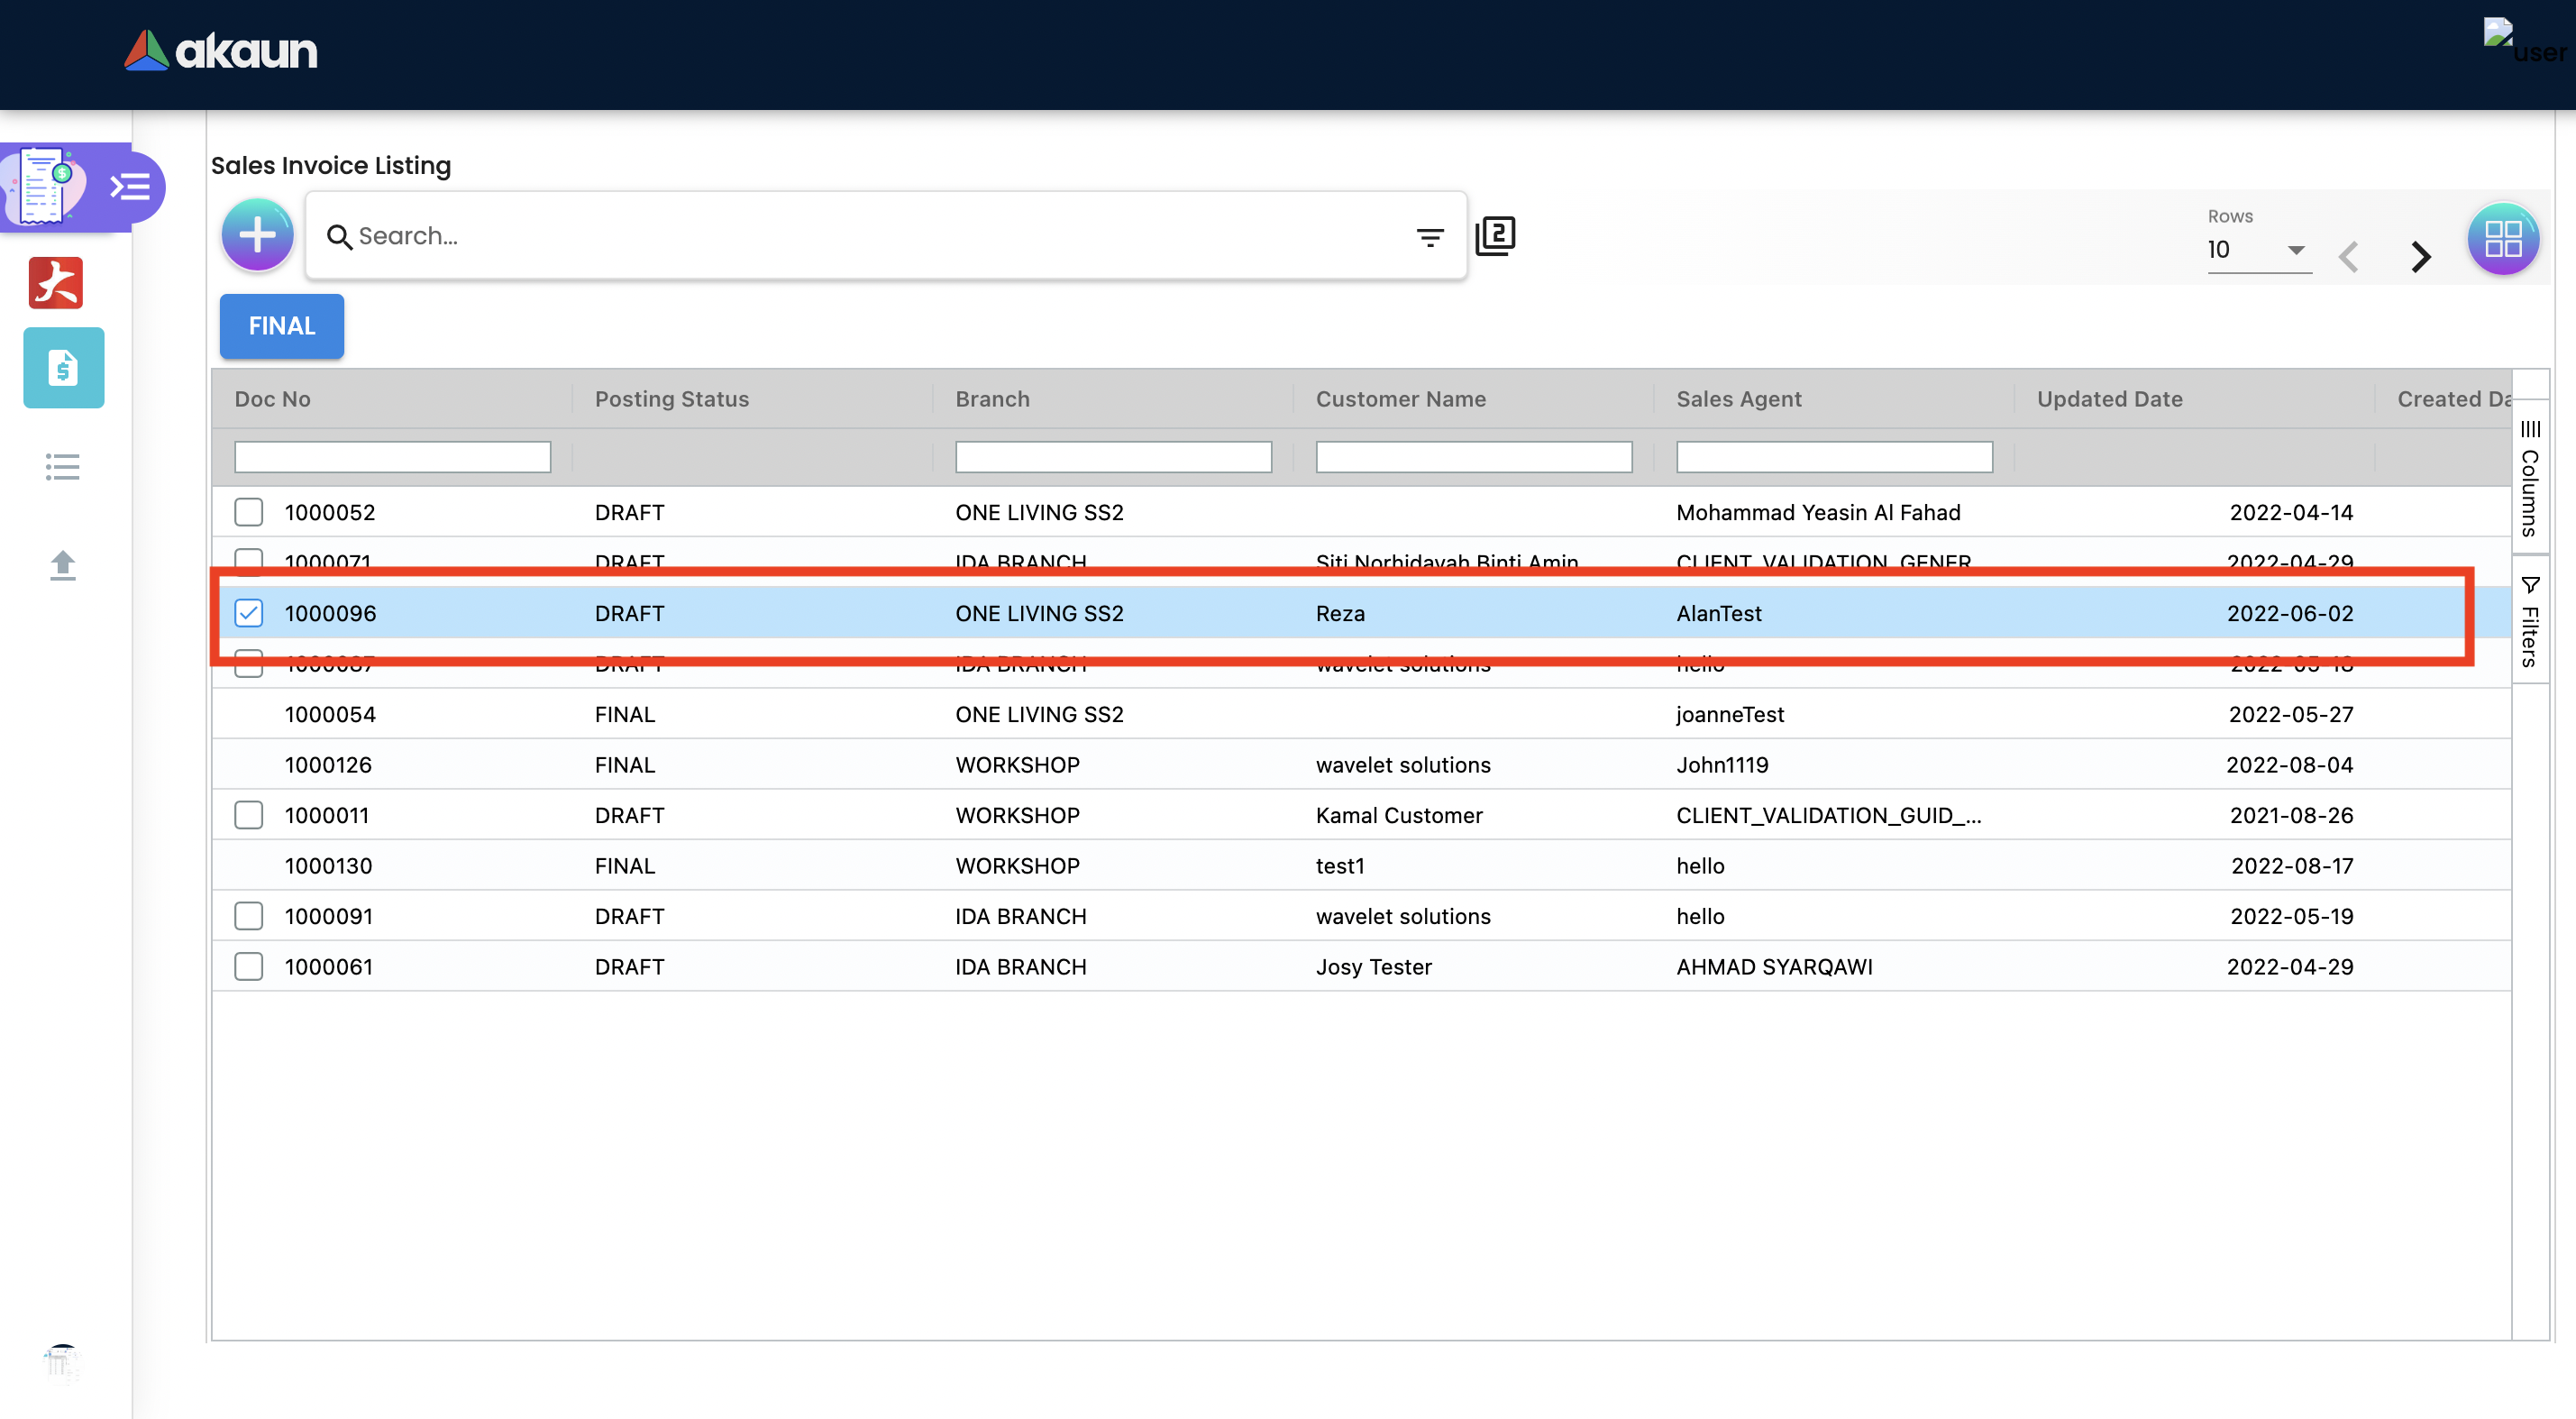Sort by Posting Status column header
This screenshot has width=2576, height=1419.
672,399
